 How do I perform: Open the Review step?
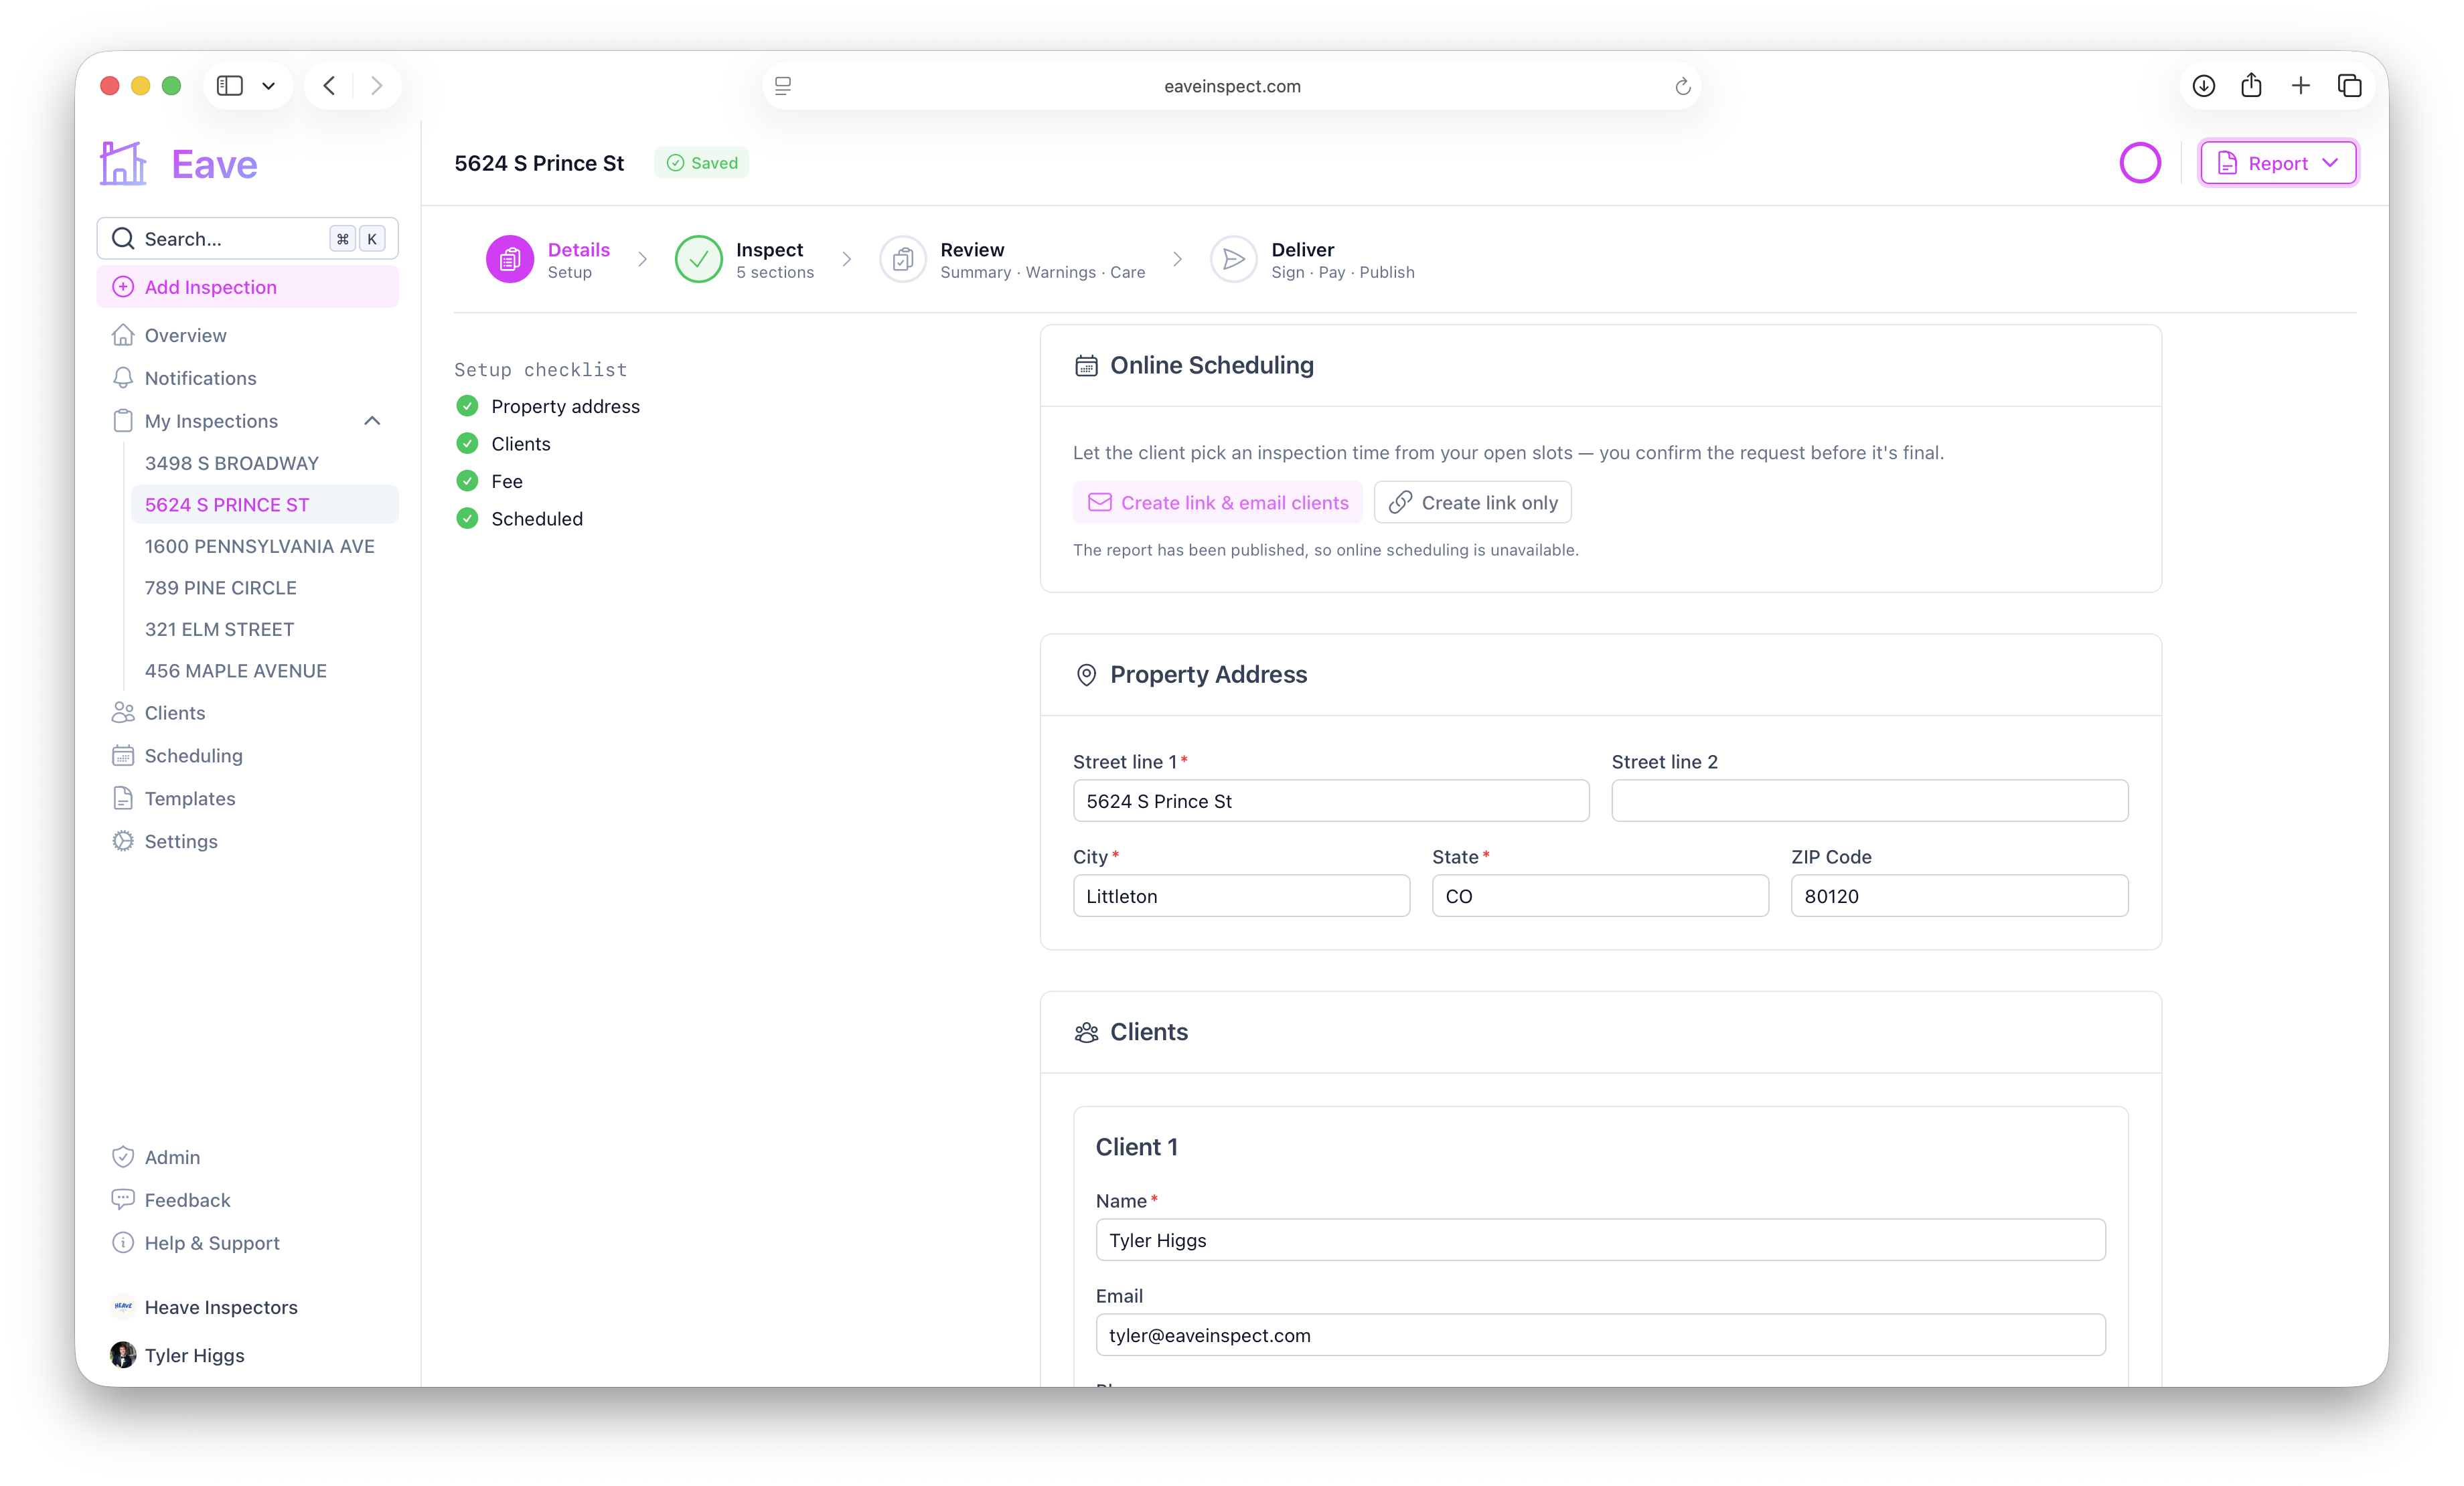point(1012,260)
